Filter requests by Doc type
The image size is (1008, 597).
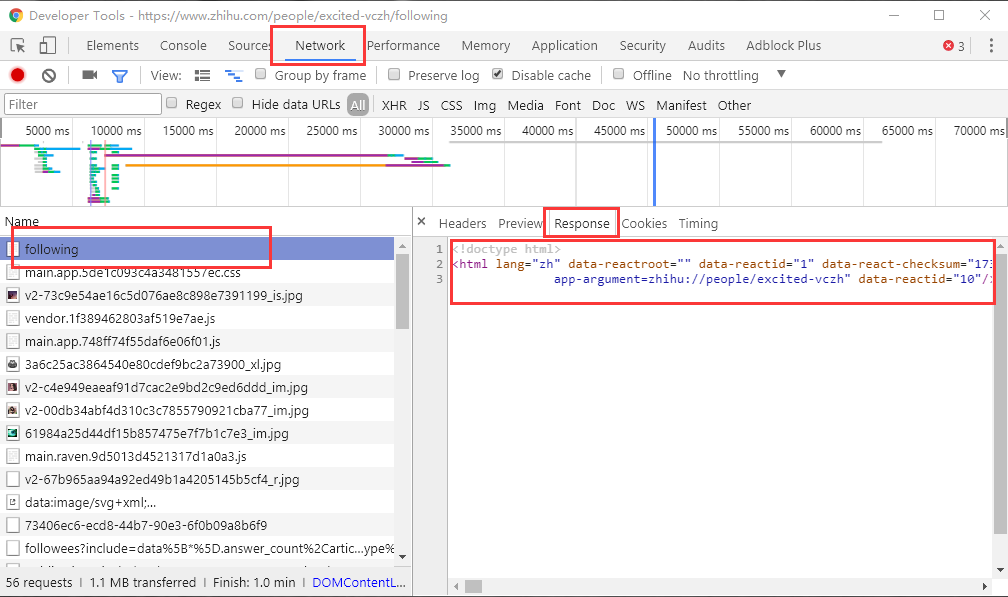click(x=603, y=105)
